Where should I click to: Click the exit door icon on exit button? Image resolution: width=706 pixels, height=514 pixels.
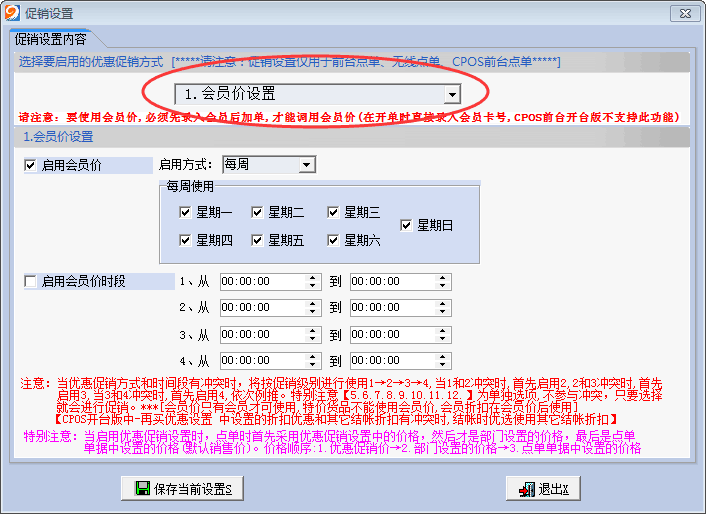526,488
